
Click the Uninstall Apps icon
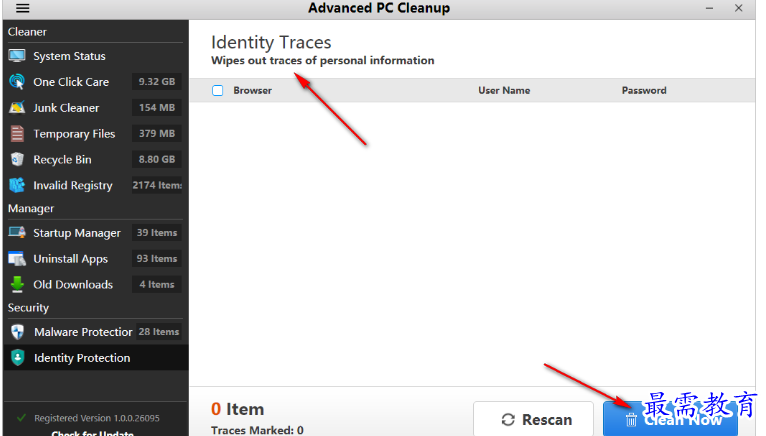(x=17, y=259)
